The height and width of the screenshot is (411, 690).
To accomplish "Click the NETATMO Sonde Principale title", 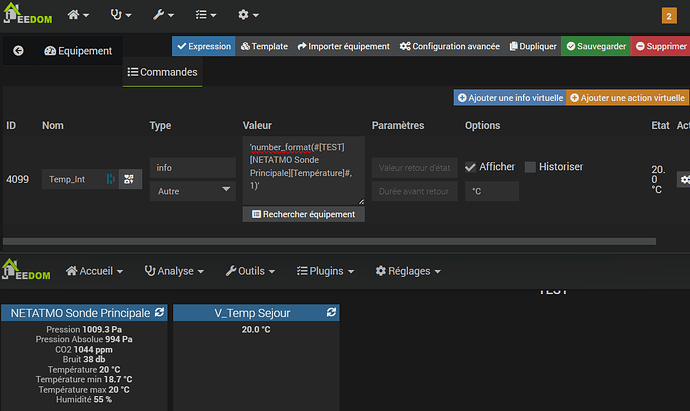I will [81, 313].
